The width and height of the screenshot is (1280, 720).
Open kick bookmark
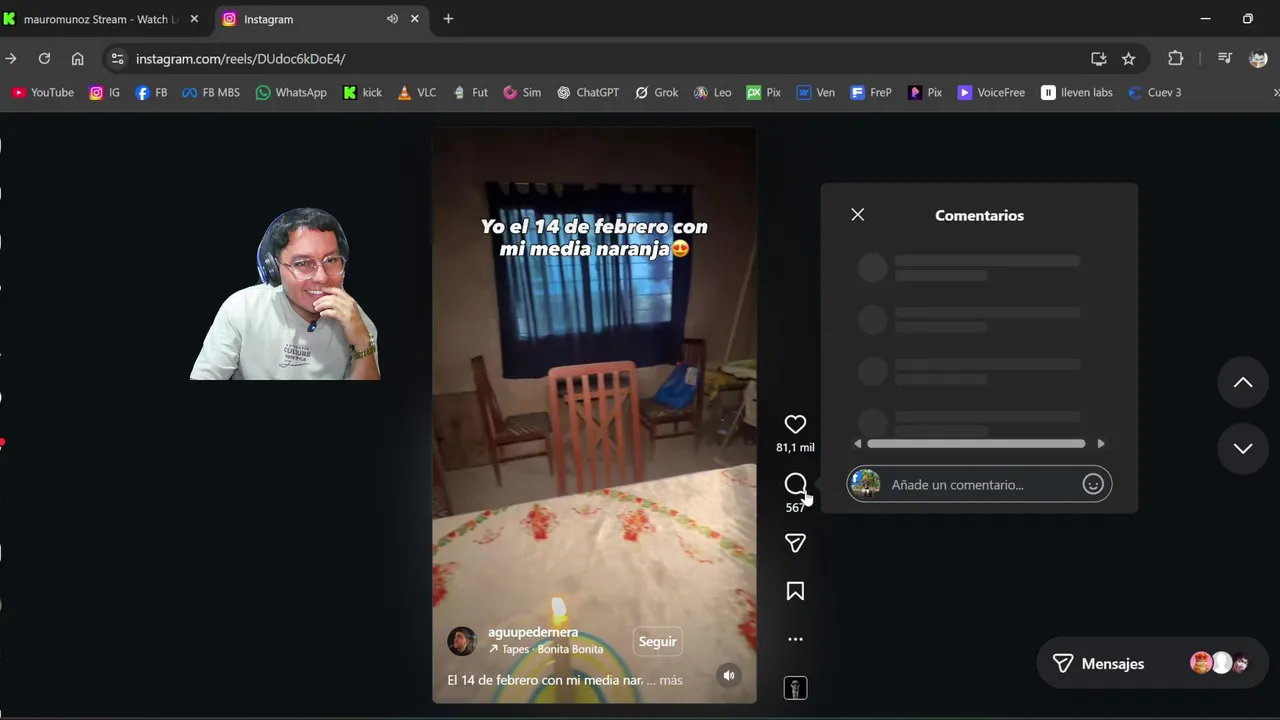click(362, 92)
